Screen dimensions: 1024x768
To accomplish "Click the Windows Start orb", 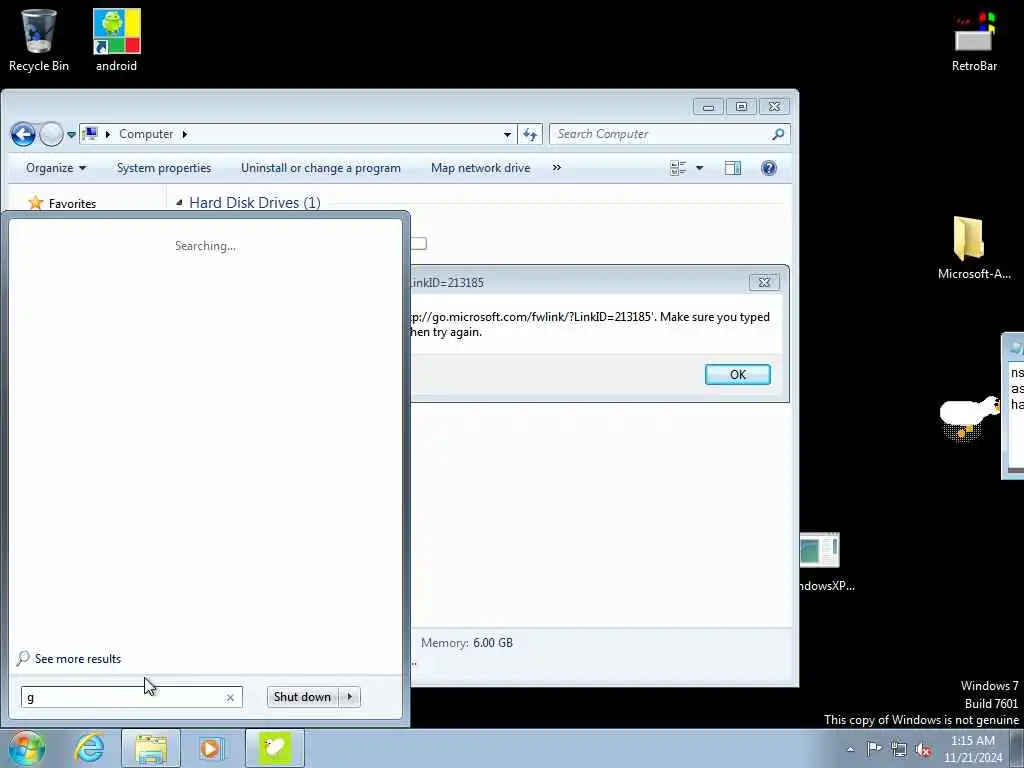I will (26, 748).
